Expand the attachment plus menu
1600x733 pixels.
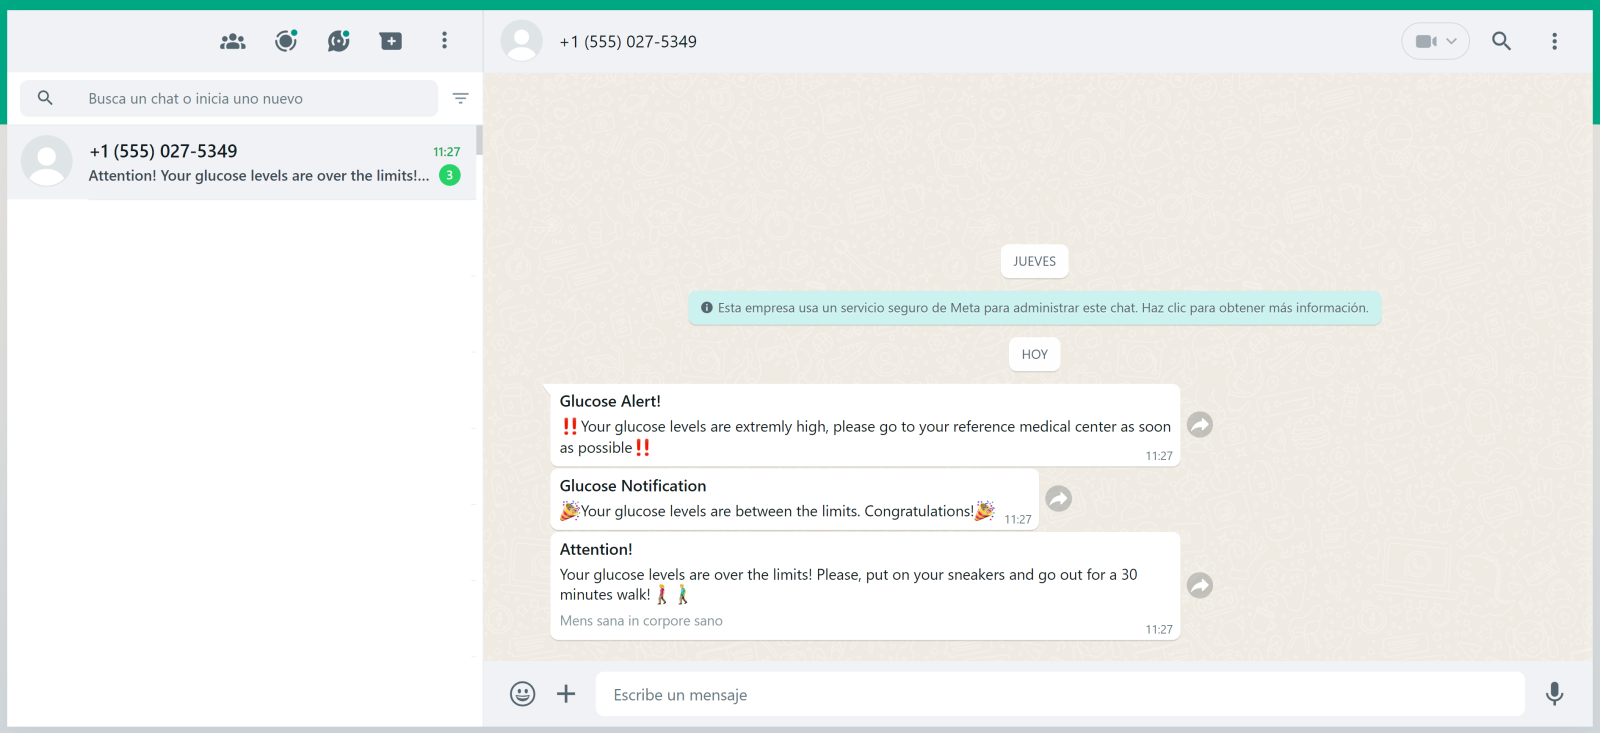(x=566, y=694)
